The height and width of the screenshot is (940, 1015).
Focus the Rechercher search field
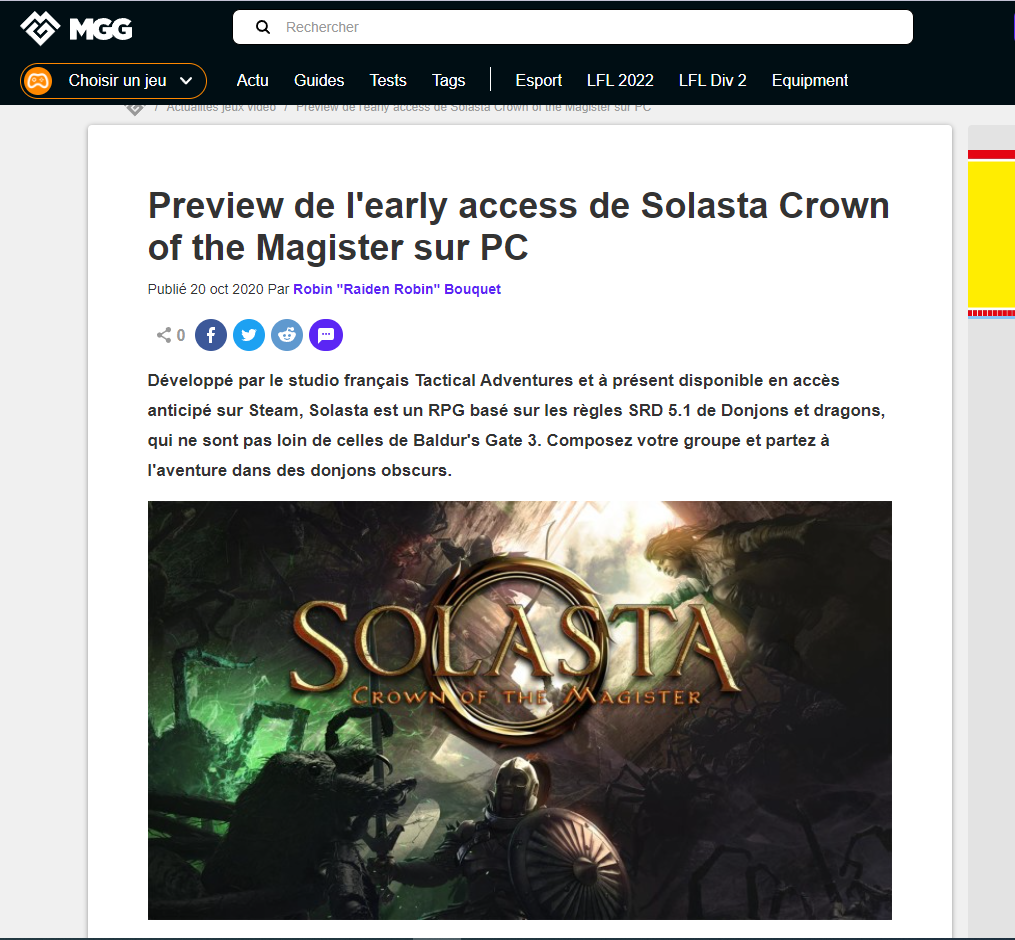coord(573,27)
